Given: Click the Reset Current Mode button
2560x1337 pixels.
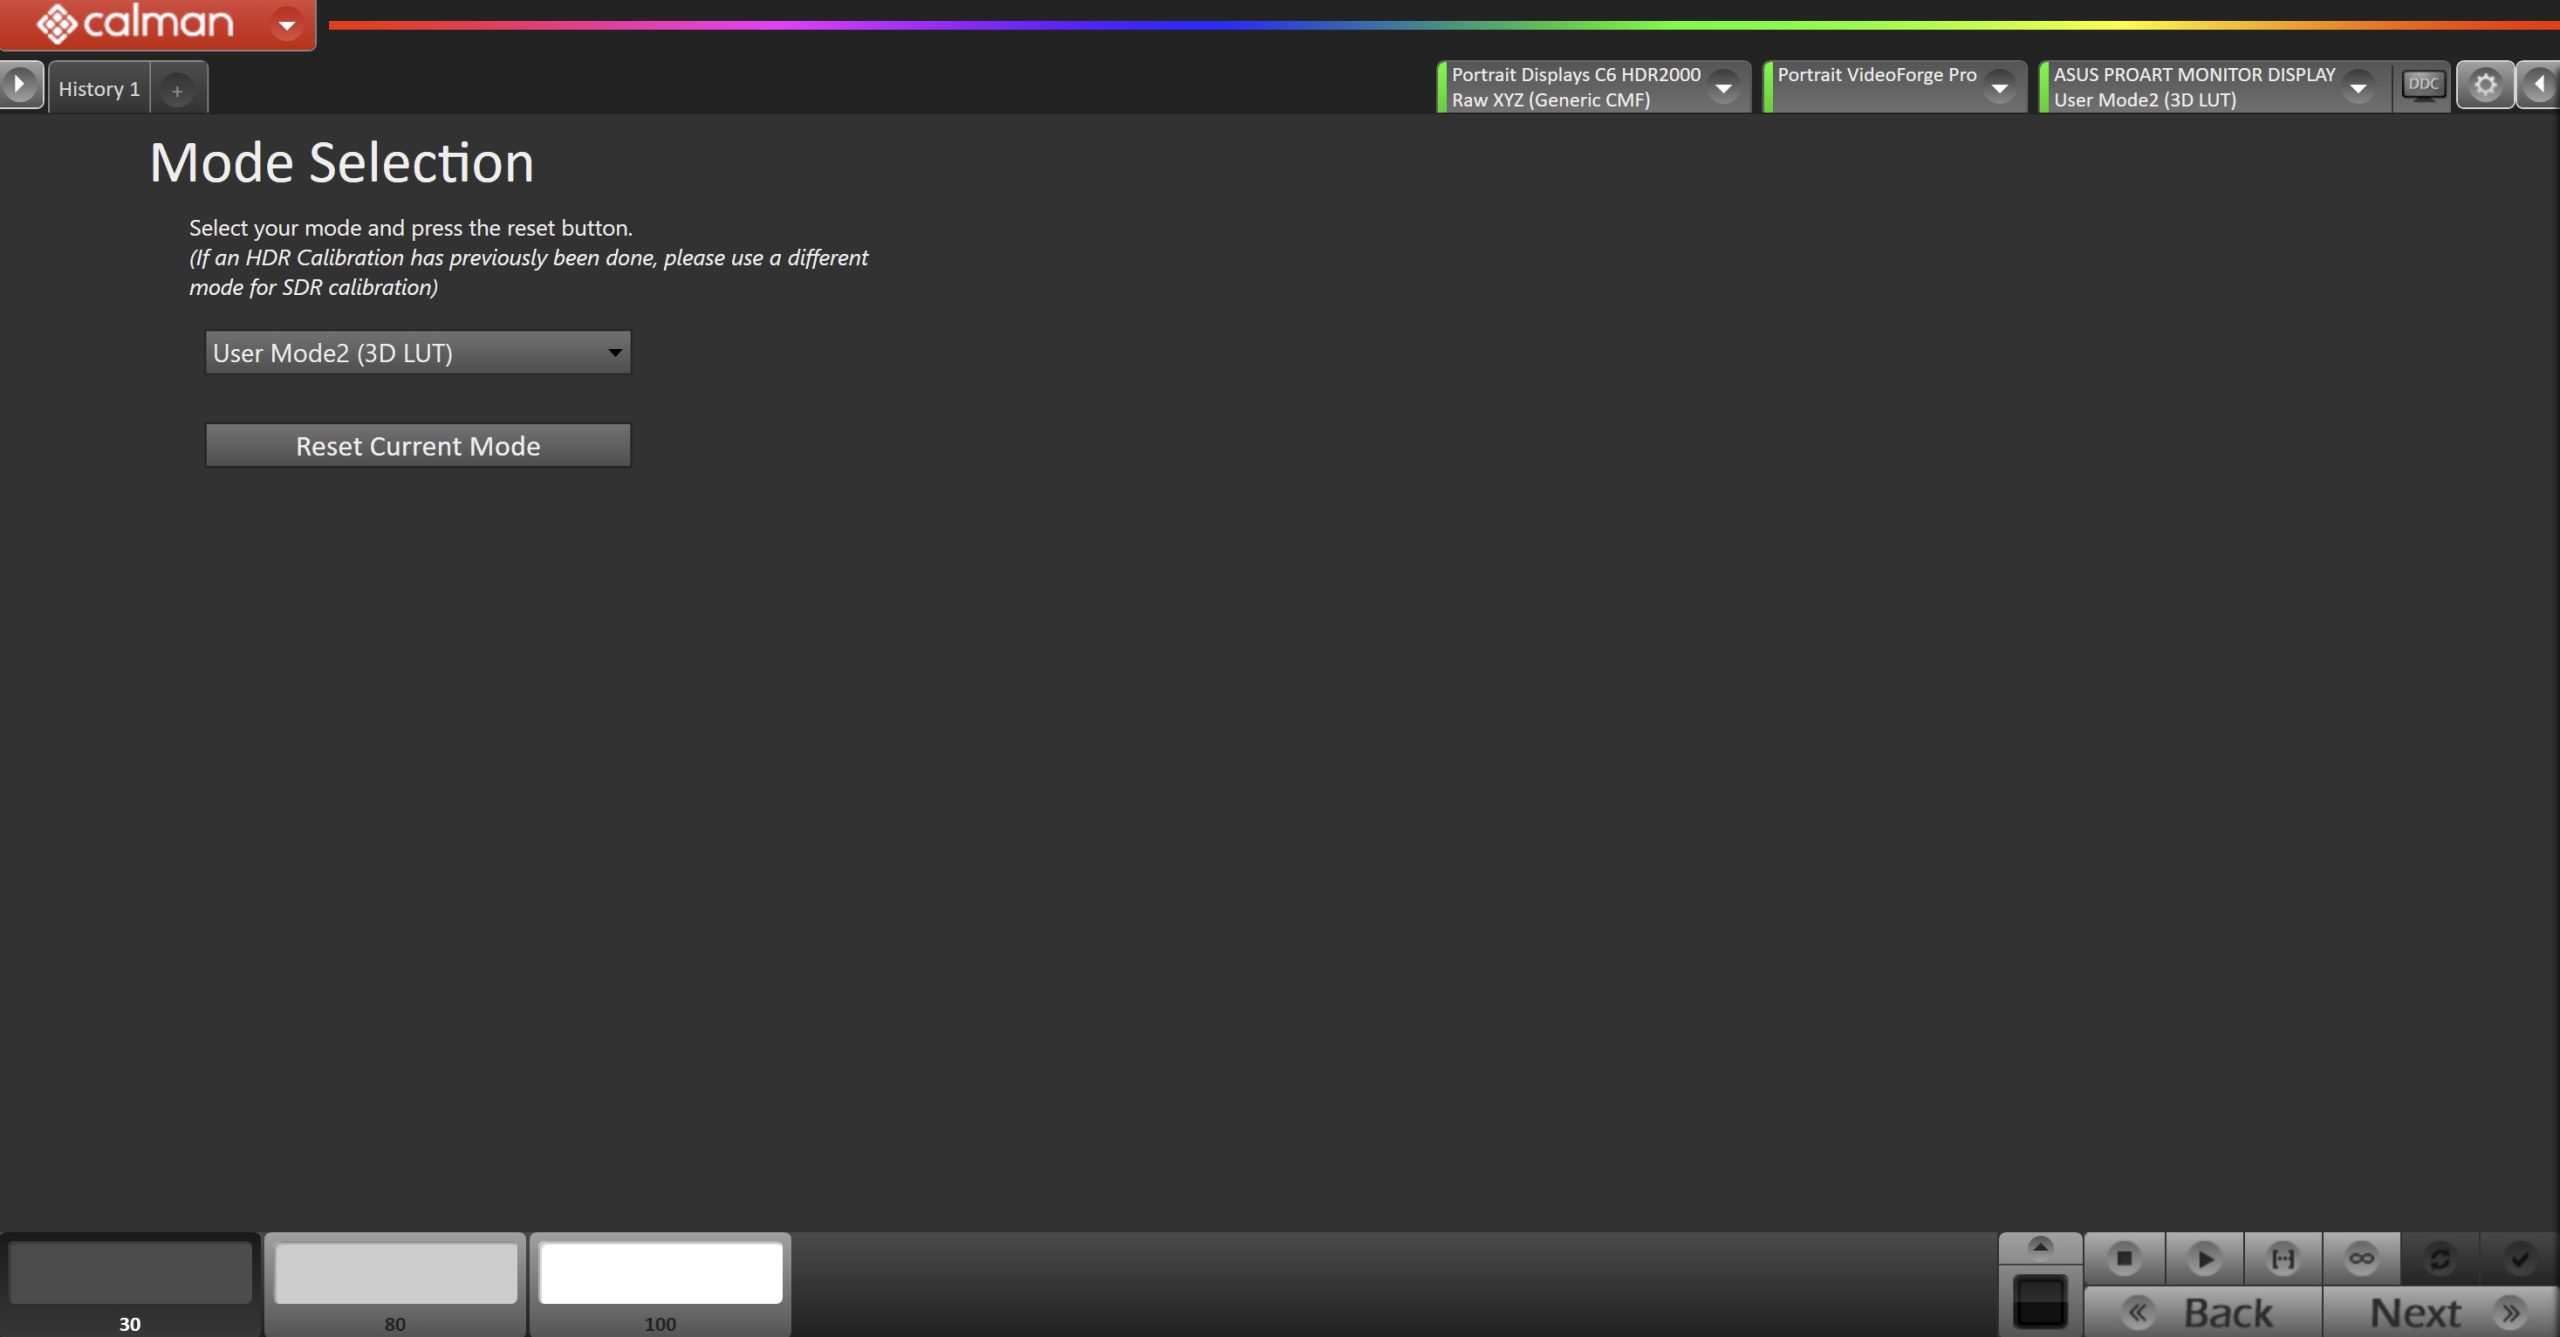Looking at the screenshot, I should [418, 445].
